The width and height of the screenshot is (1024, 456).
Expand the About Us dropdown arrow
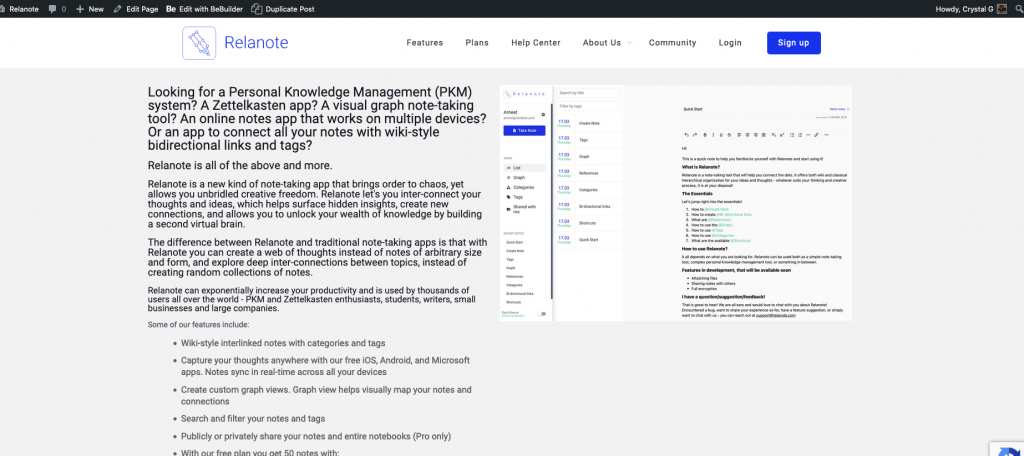pos(630,43)
